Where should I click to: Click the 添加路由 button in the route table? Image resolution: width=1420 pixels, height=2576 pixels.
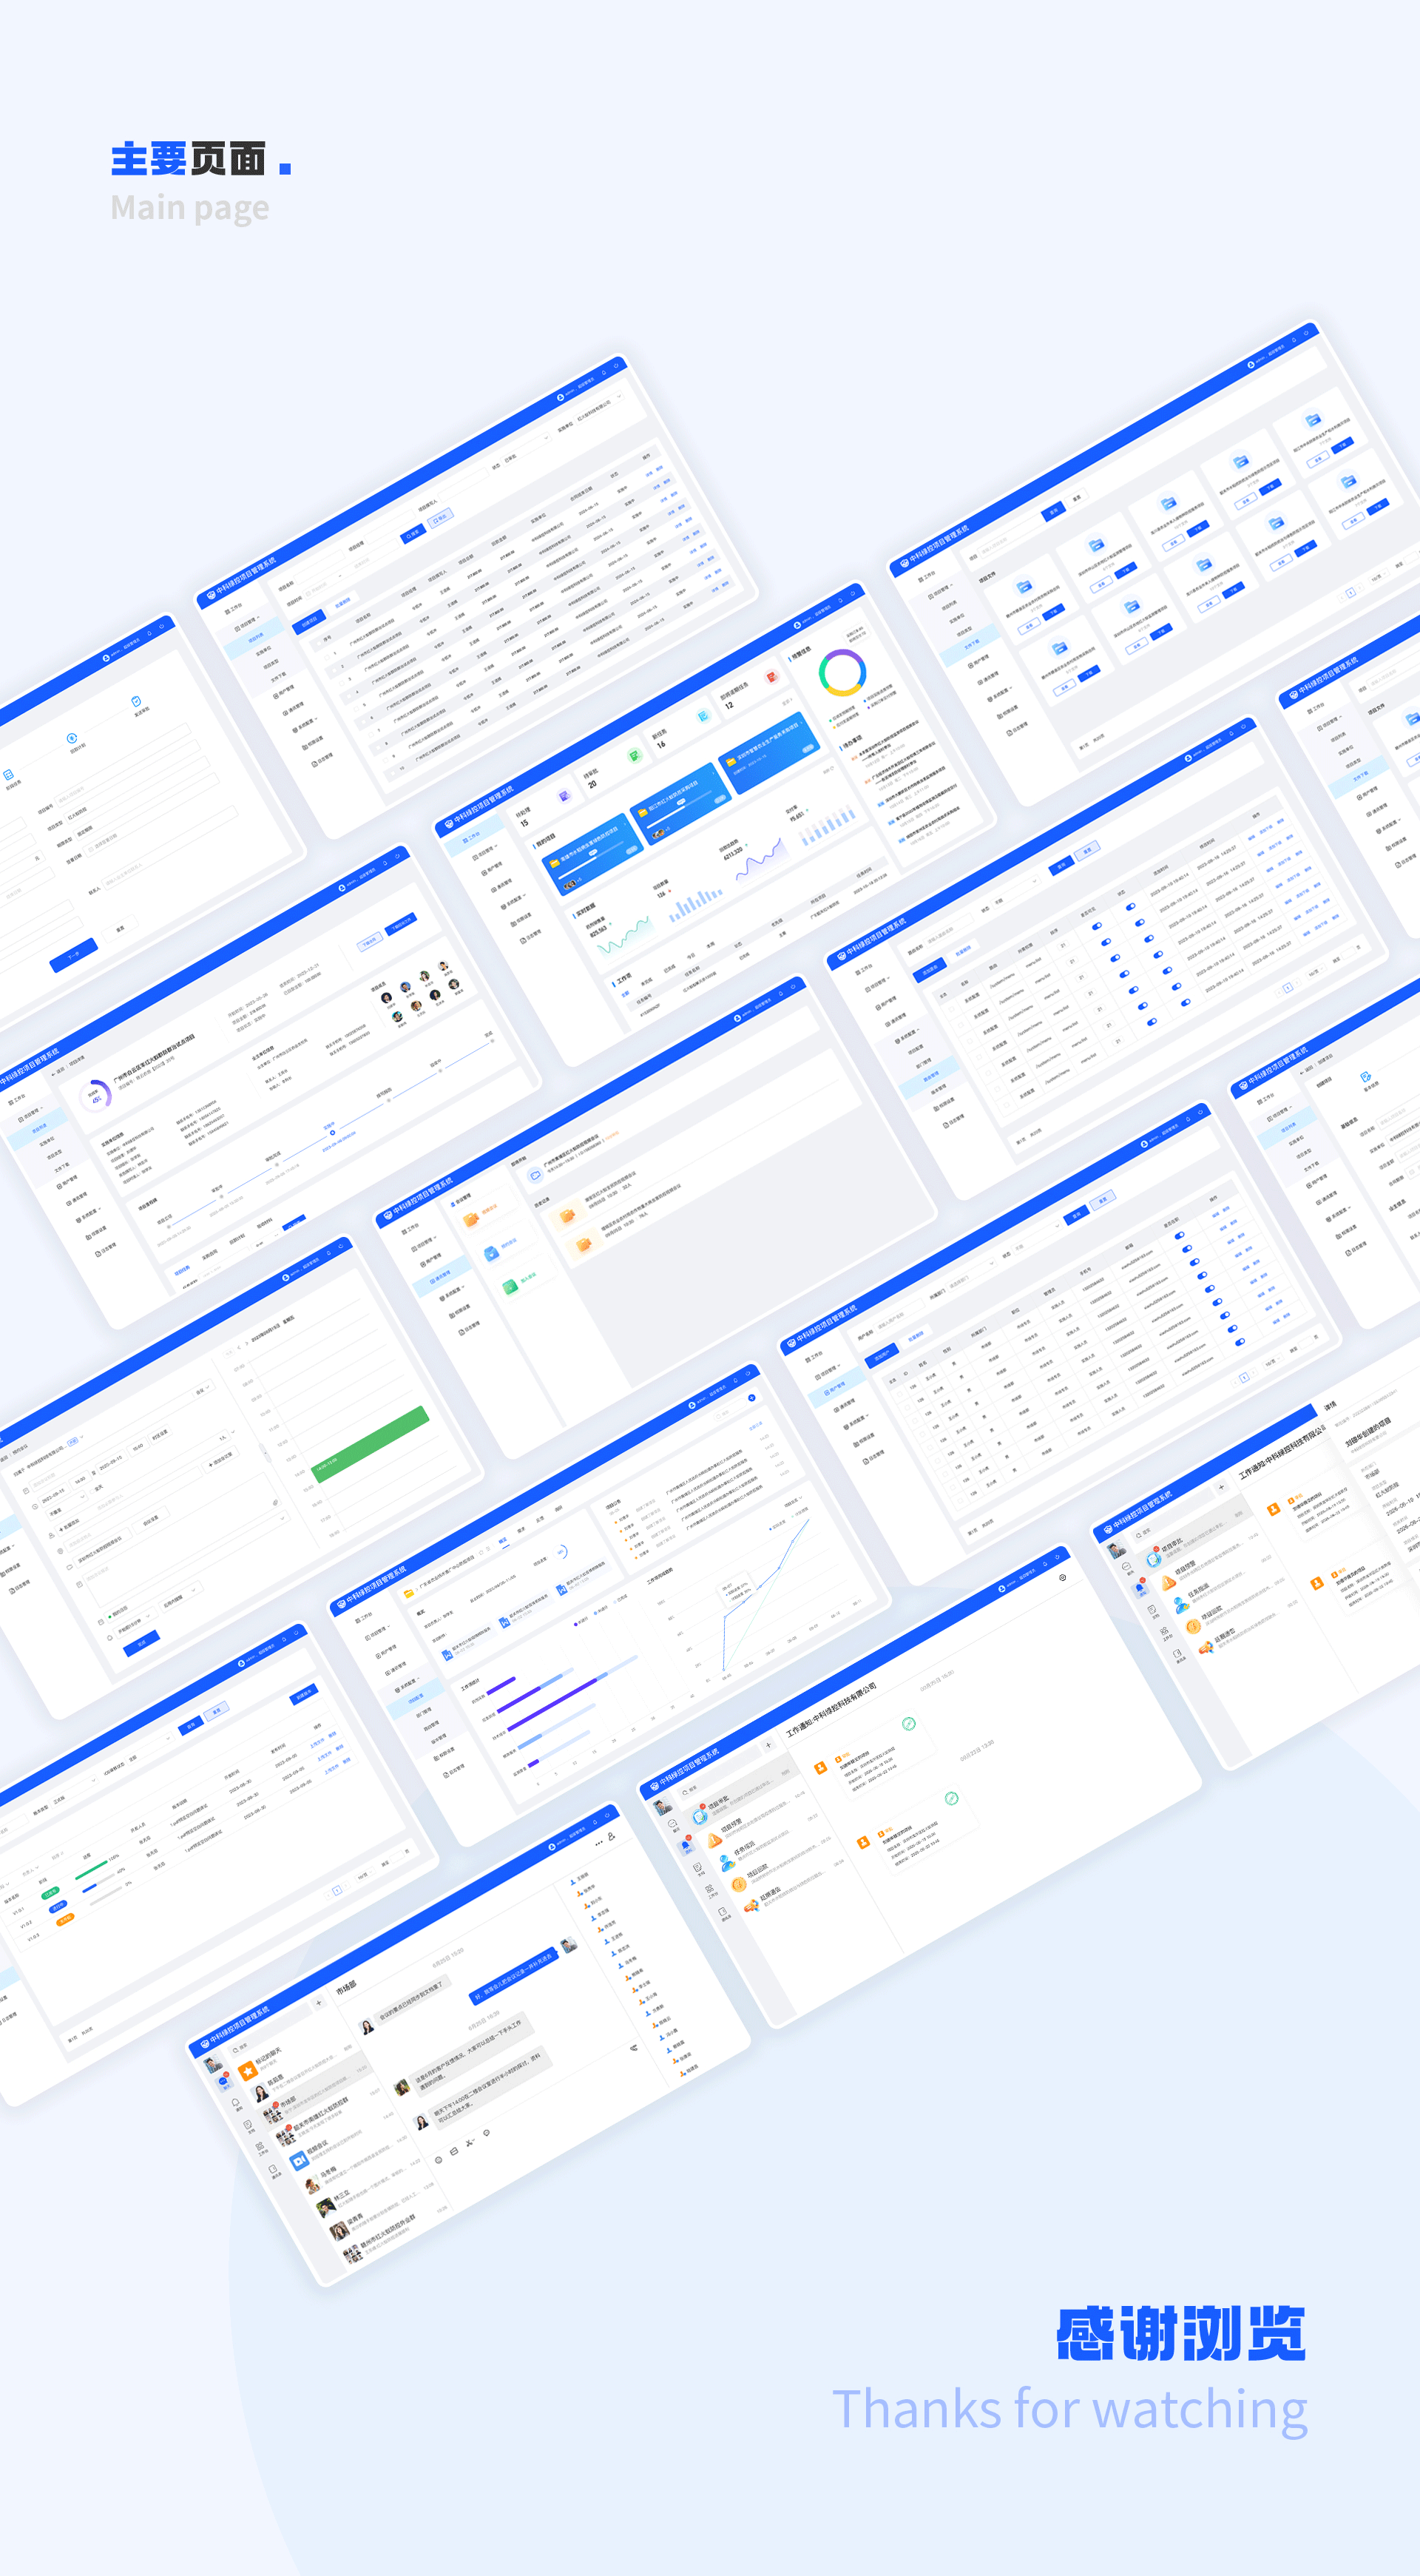click(x=930, y=971)
